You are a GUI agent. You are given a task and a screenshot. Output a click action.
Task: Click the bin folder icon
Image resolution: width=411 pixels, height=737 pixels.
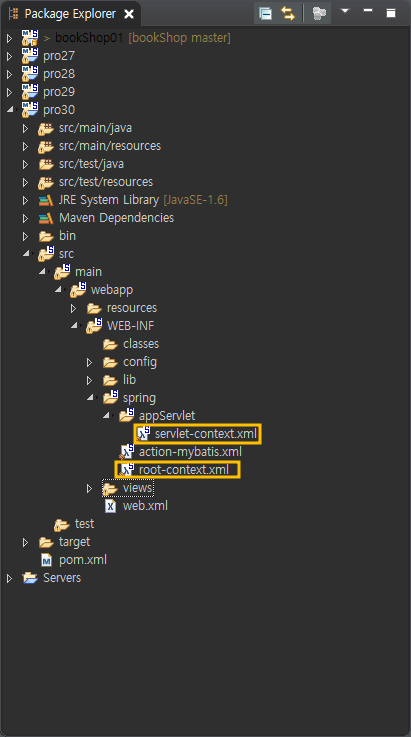[46, 236]
